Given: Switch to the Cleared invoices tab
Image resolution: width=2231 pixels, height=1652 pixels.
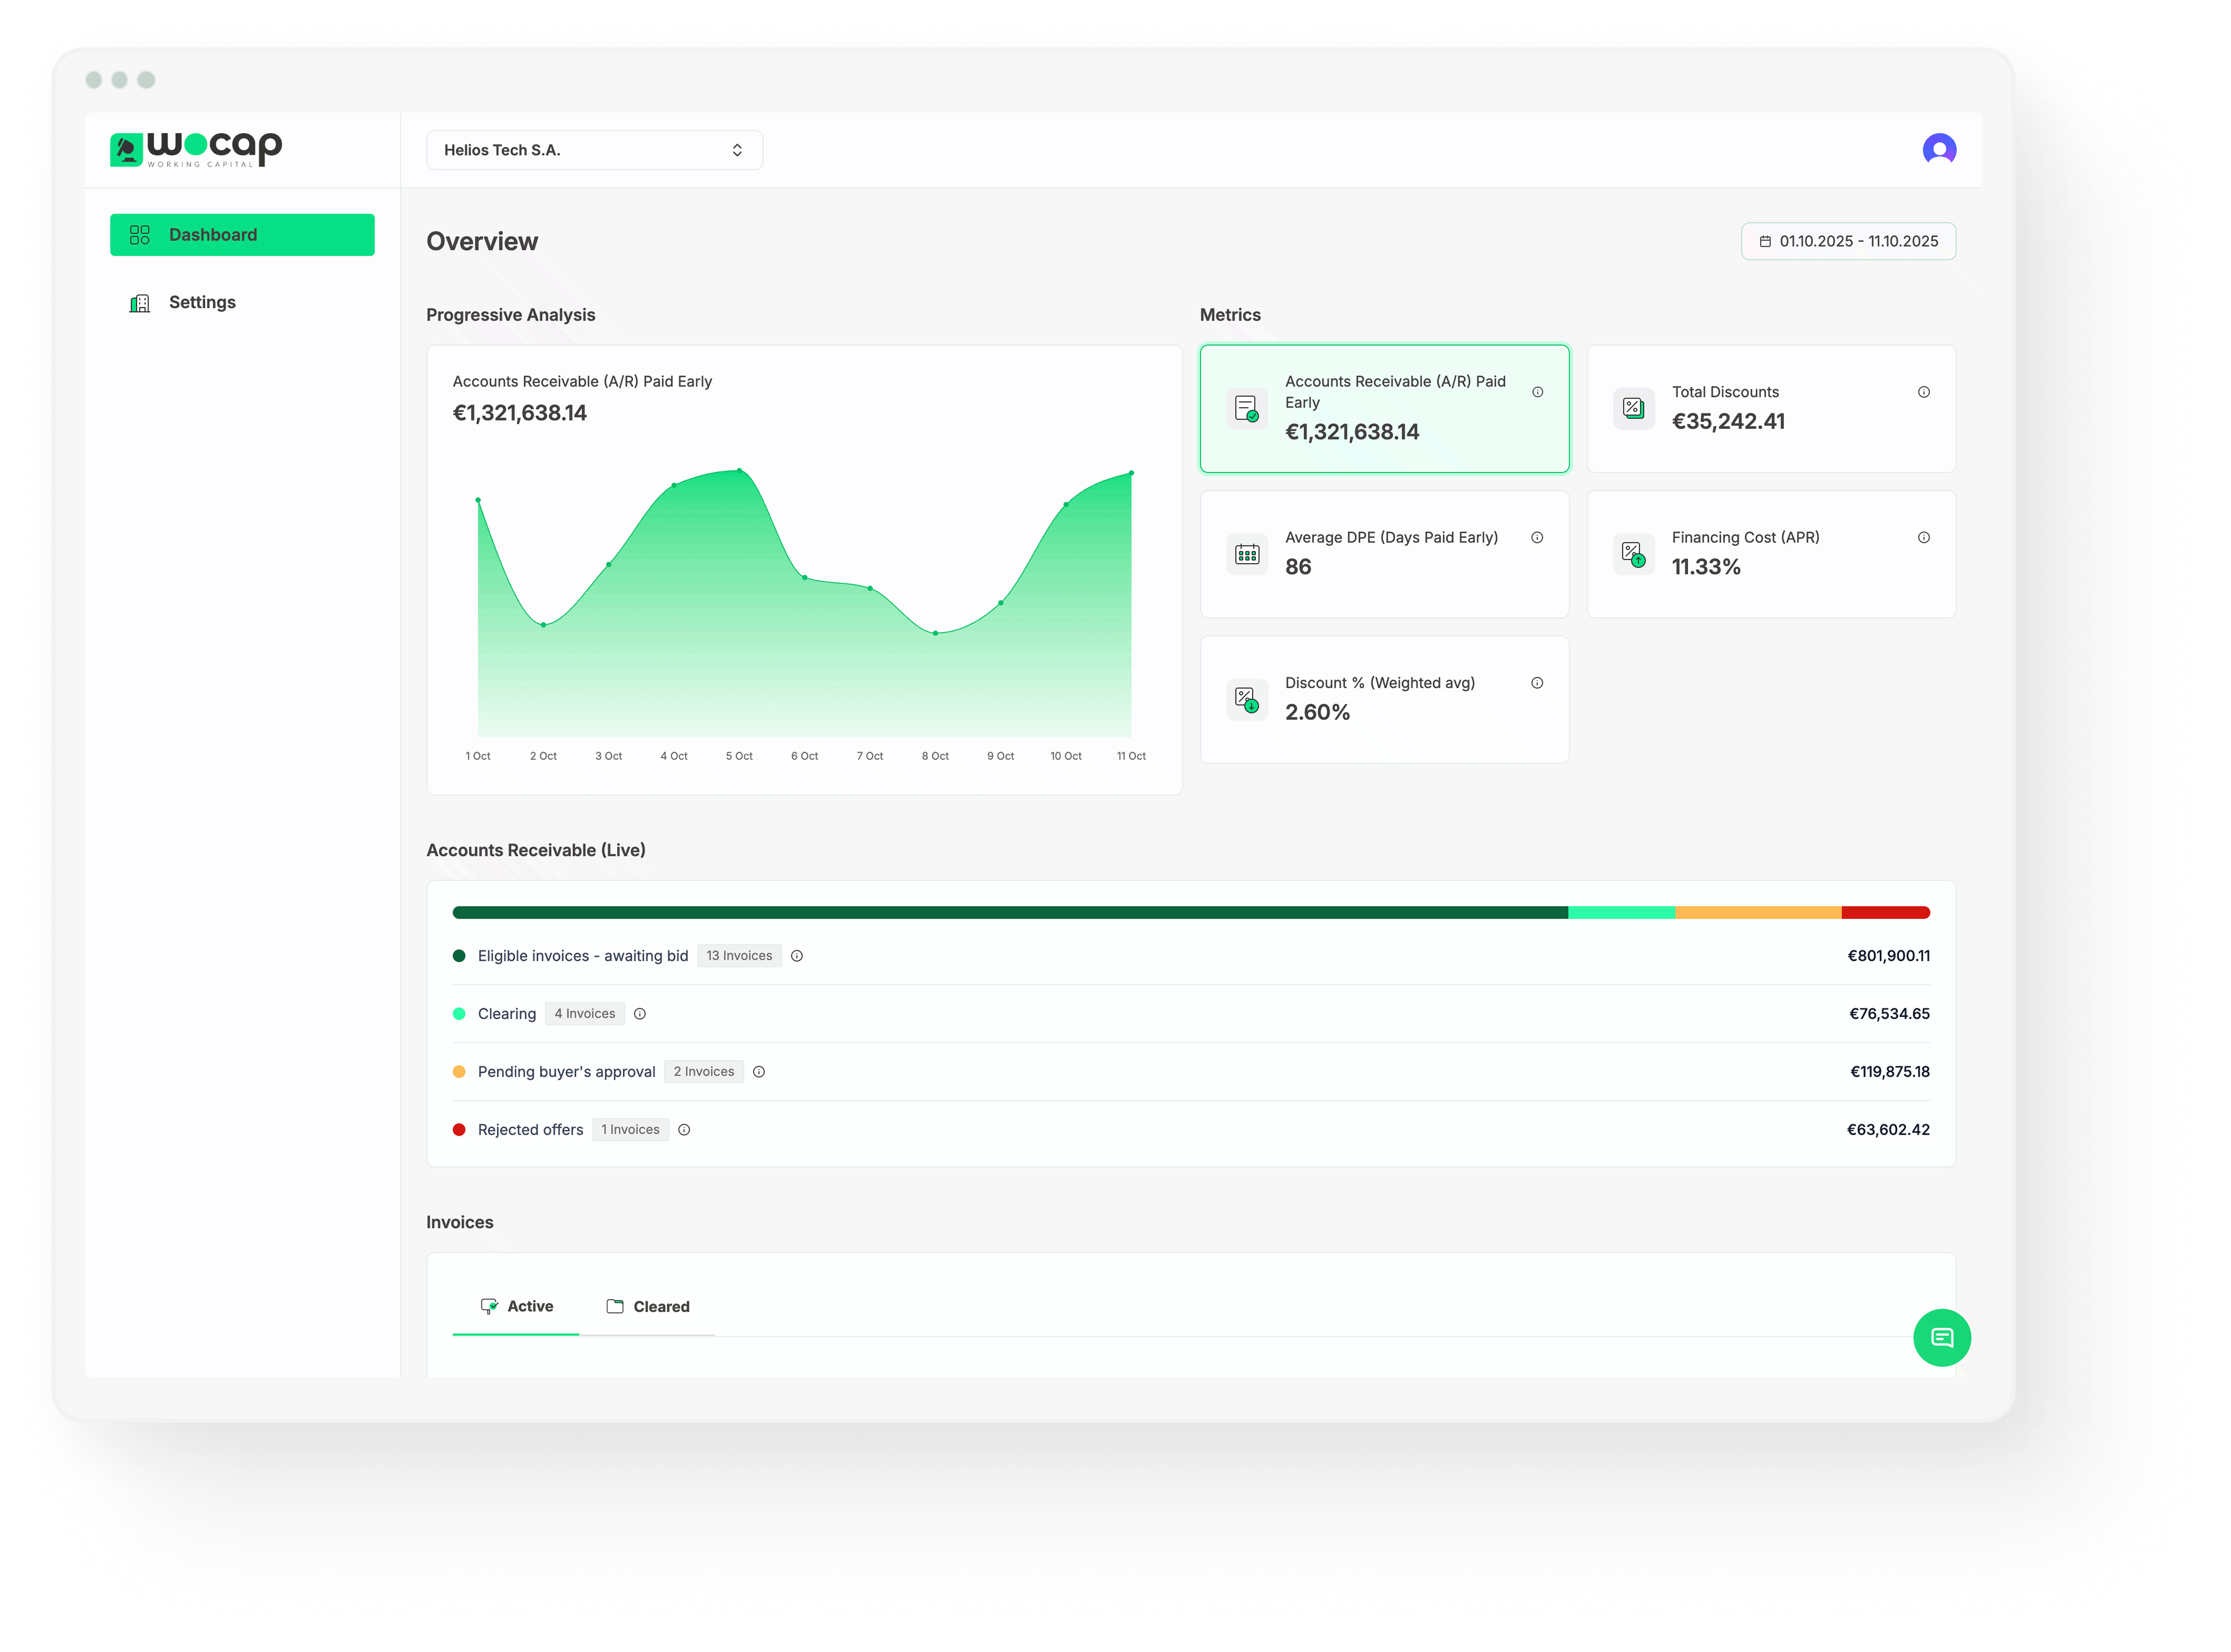Looking at the screenshot, I should click(x=648, y=1307).
